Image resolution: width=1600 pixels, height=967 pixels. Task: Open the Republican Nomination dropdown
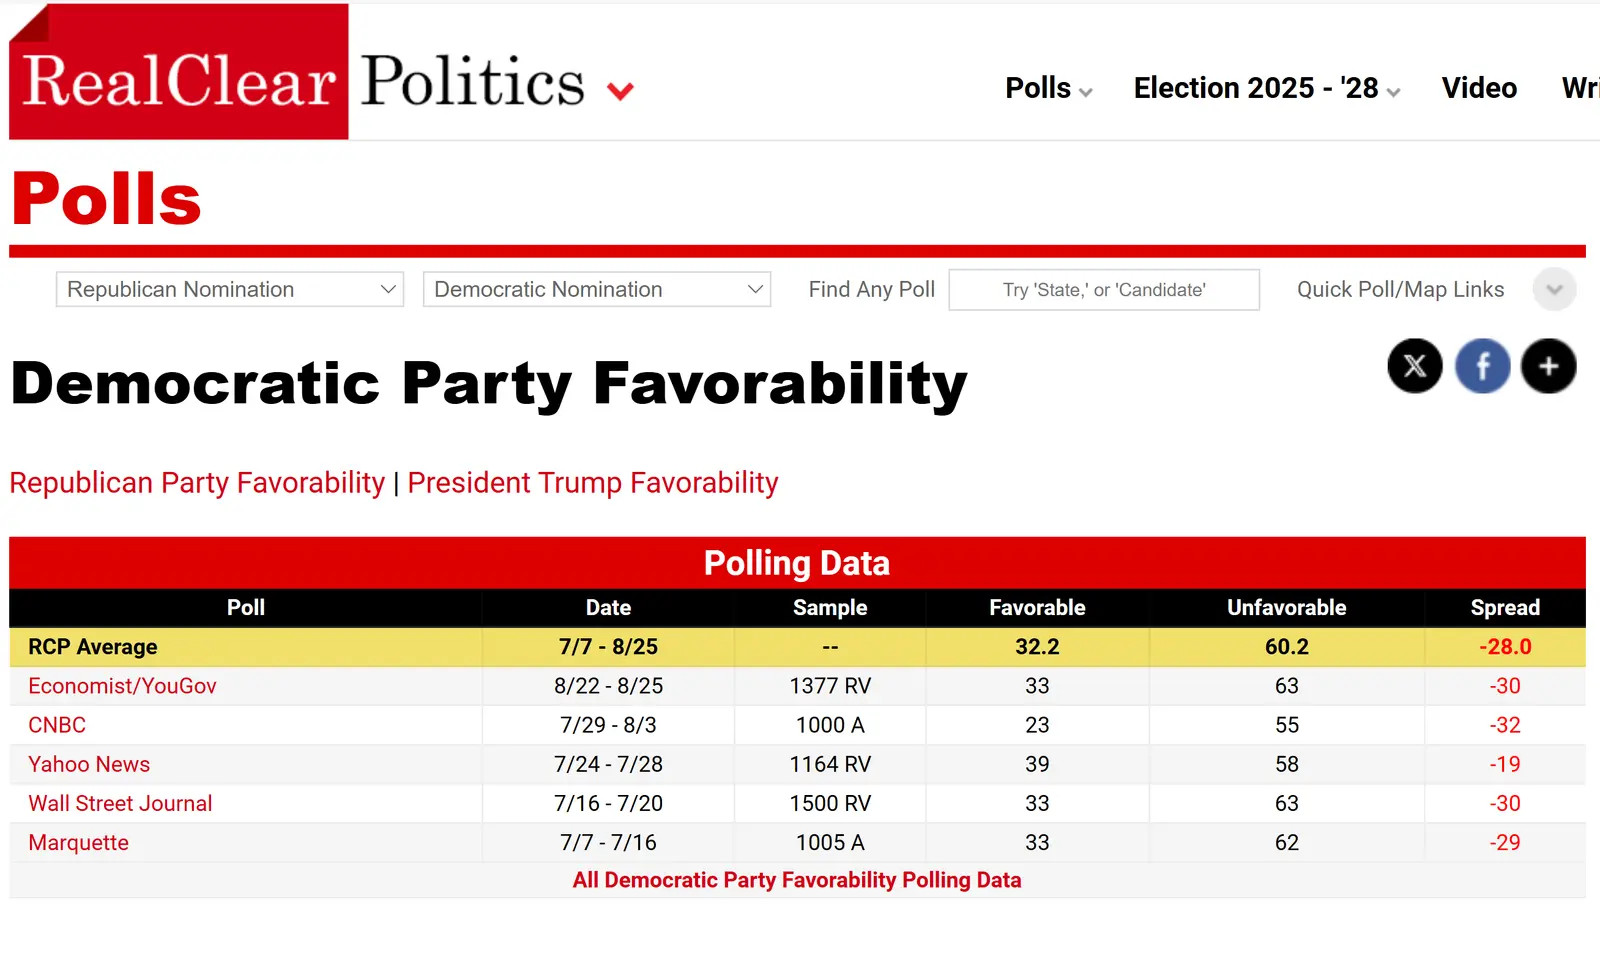[x=230, y=290]
